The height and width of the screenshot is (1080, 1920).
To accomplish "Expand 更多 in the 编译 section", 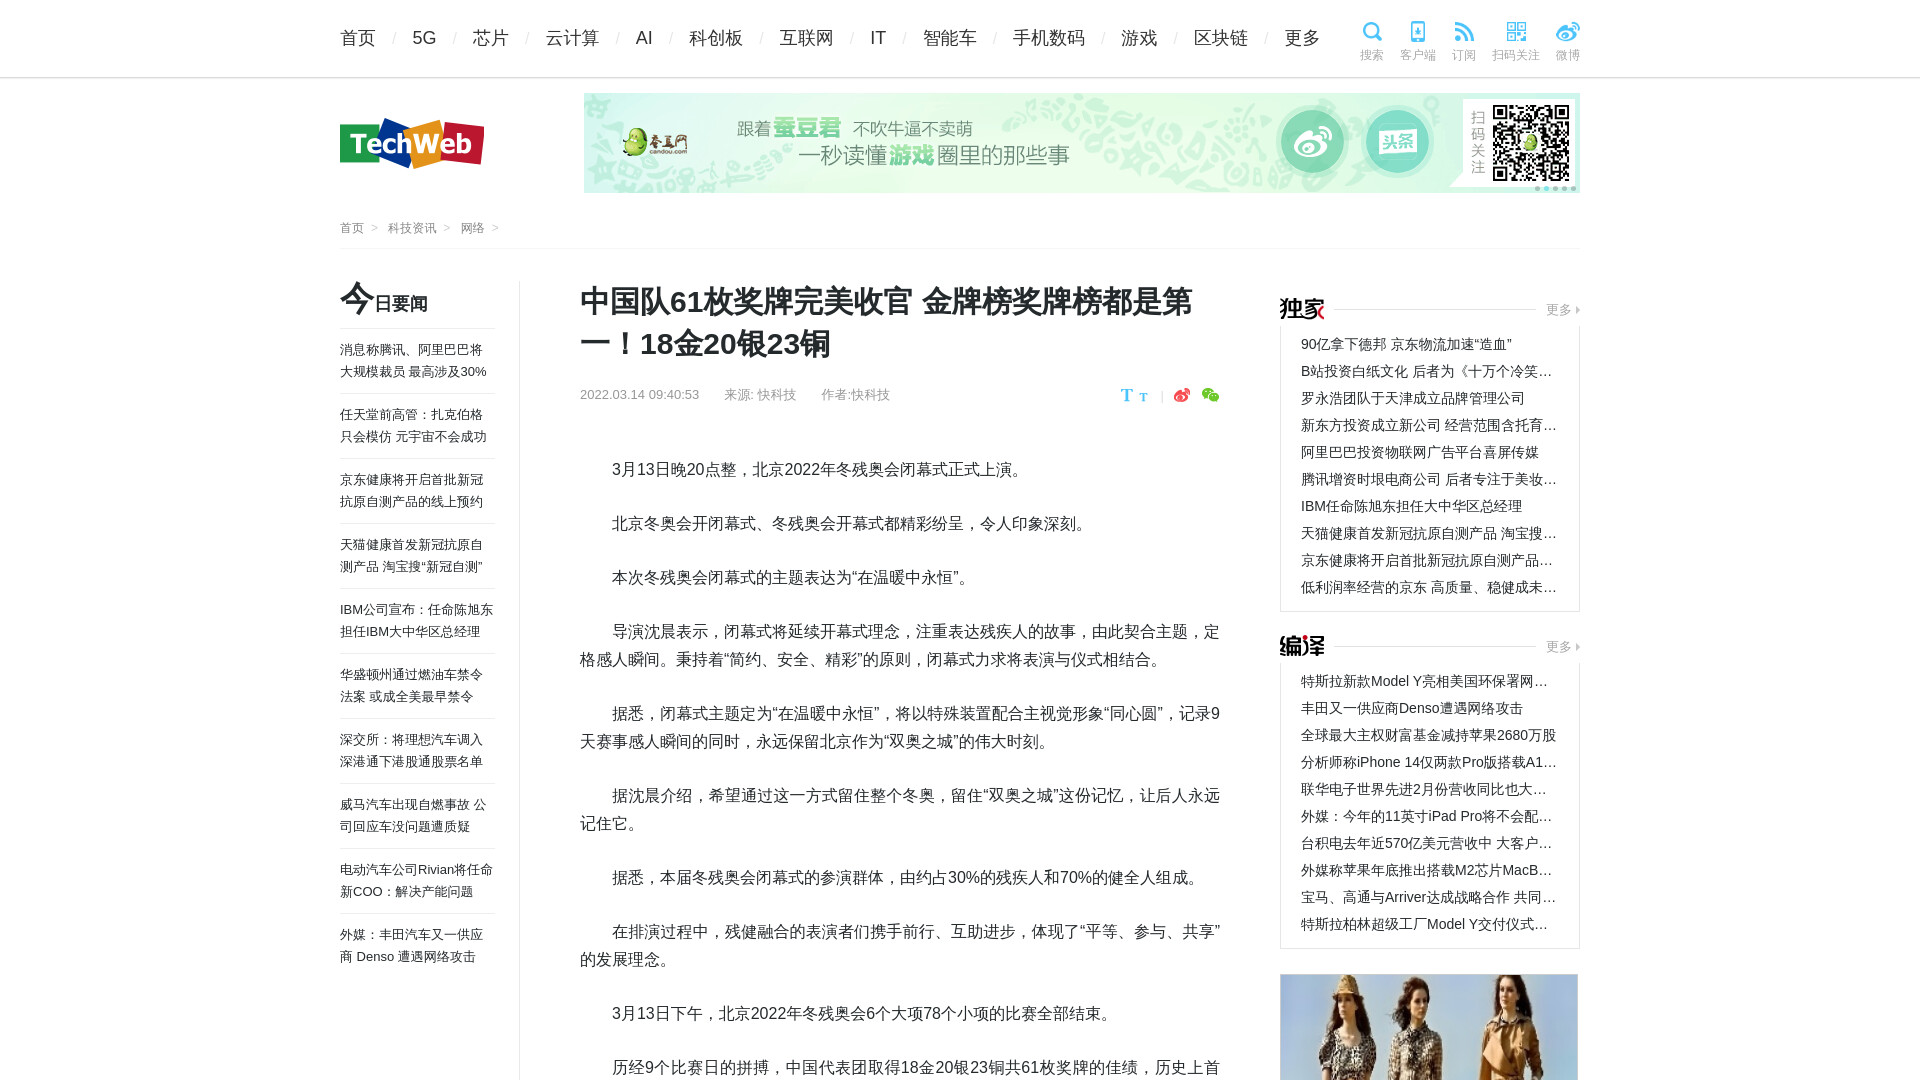I will [1562, 647].
